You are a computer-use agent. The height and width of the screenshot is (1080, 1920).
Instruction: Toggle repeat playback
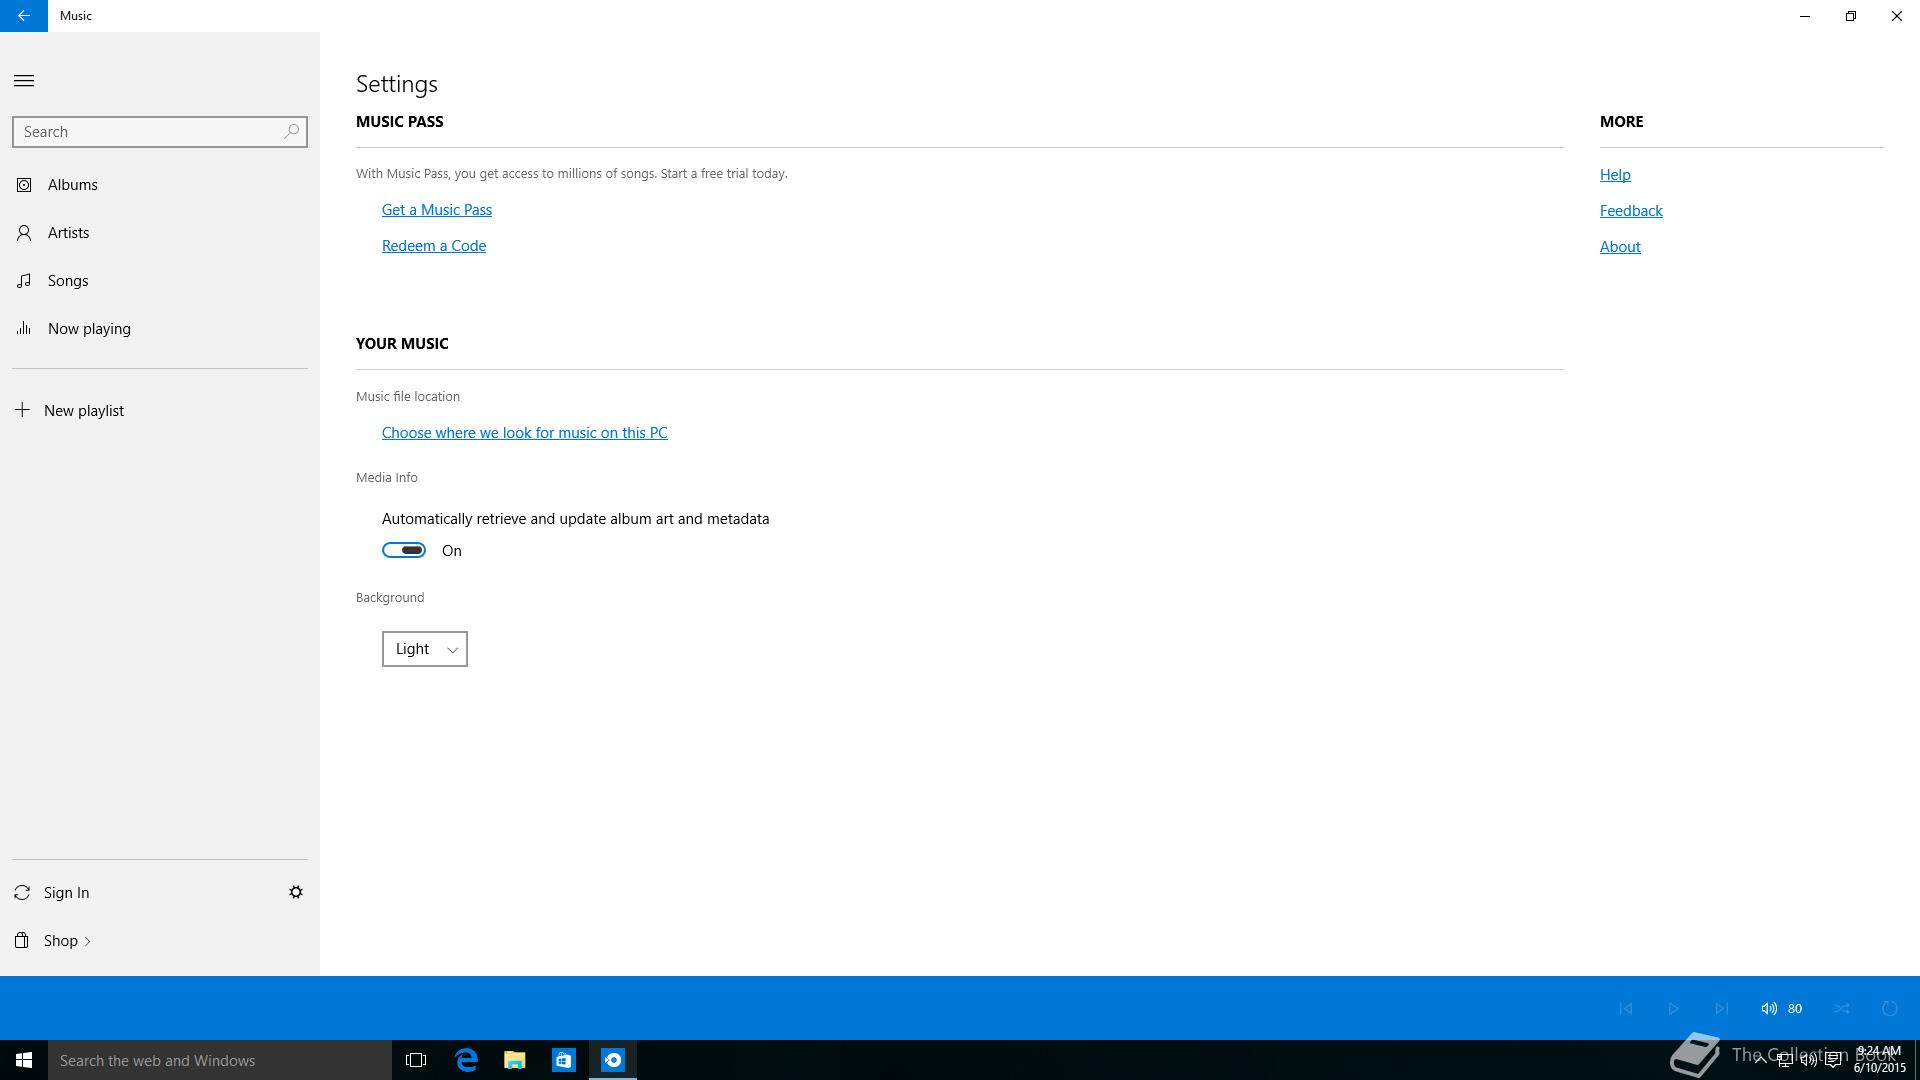point(1890,1008)
